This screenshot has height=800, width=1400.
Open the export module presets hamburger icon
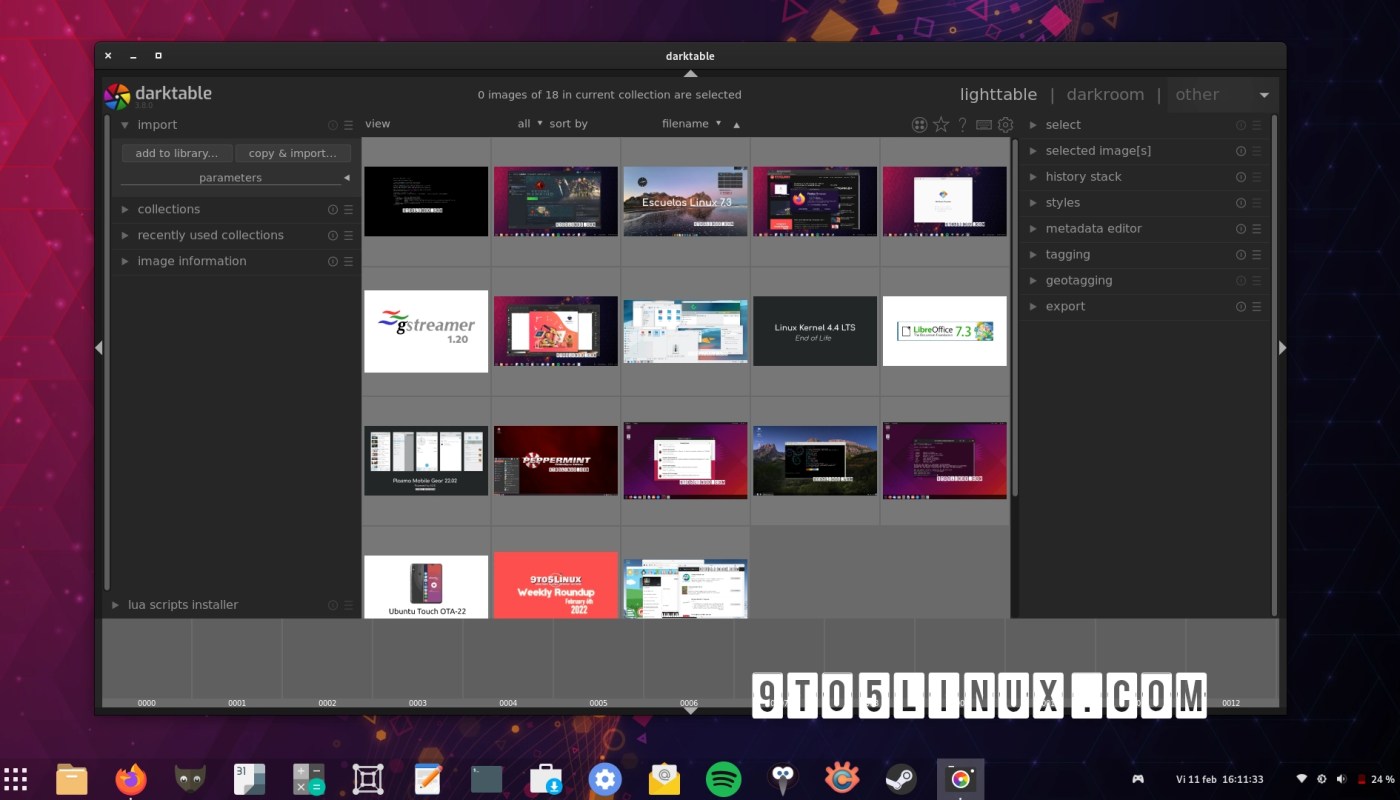[1256, 306]
